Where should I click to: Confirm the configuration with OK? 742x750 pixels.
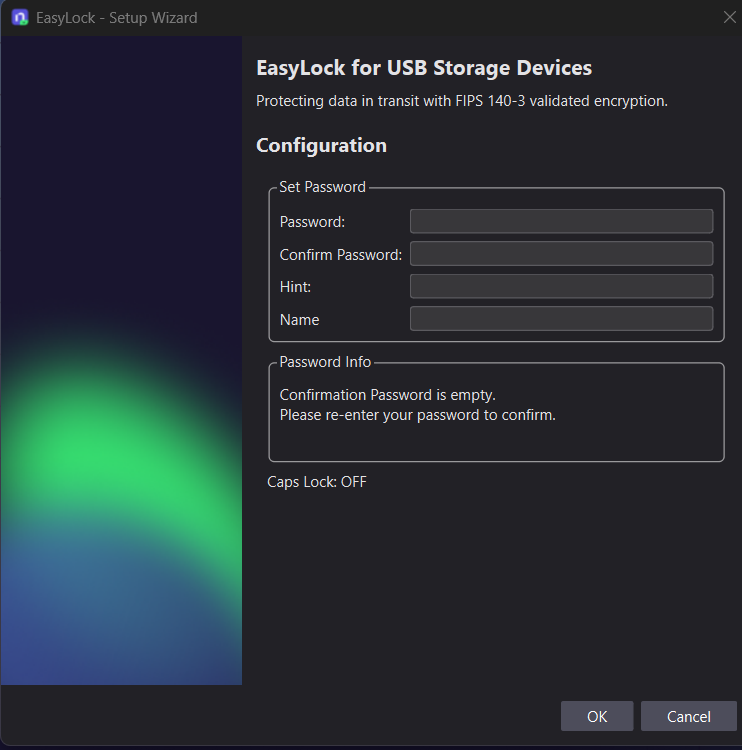(x=597, y=716)
